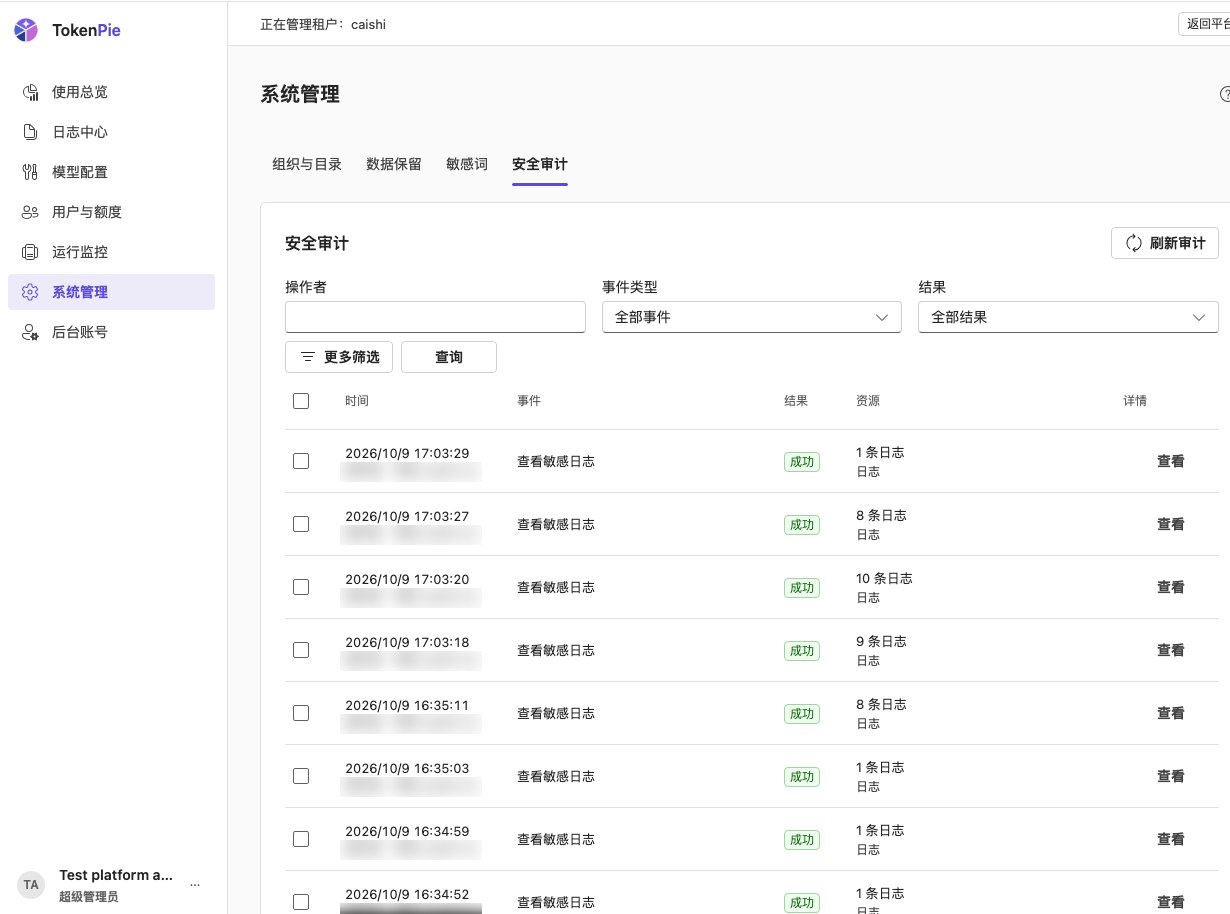This screenshot has height=914, width=1230.
Task: Open the 事件类型 全部事件 dropdown
Action: [752, 317]
